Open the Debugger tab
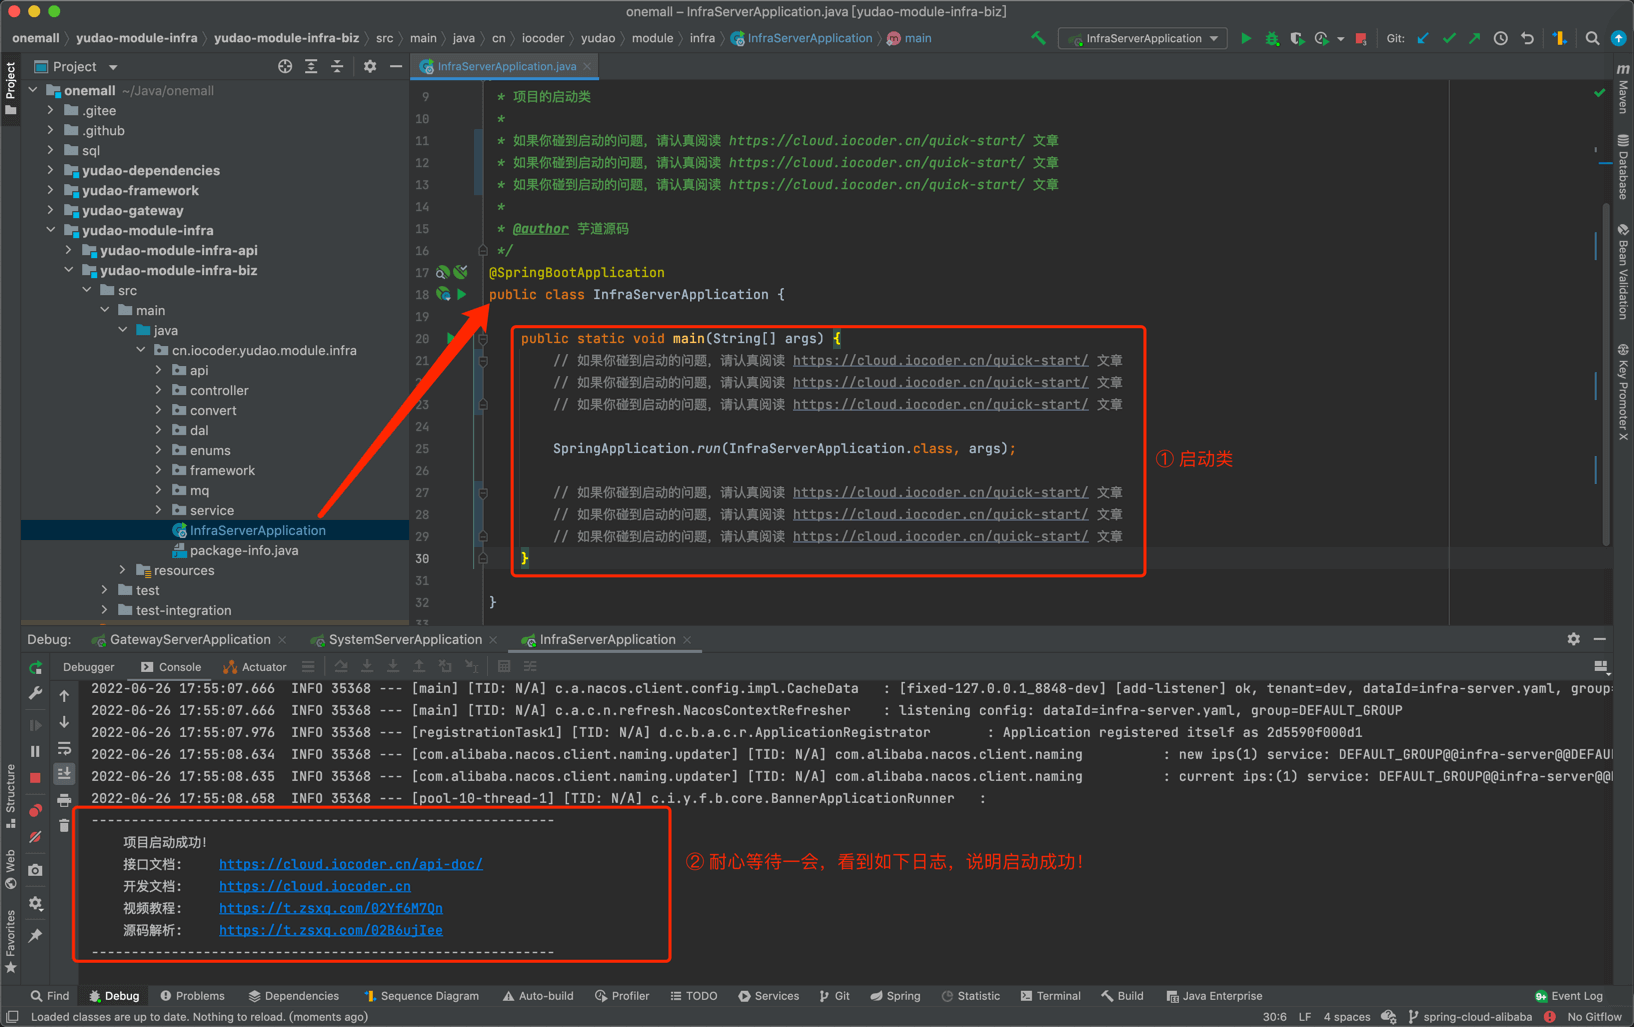The width and height of the screenshot is (1634, 1027). point(88,667)
